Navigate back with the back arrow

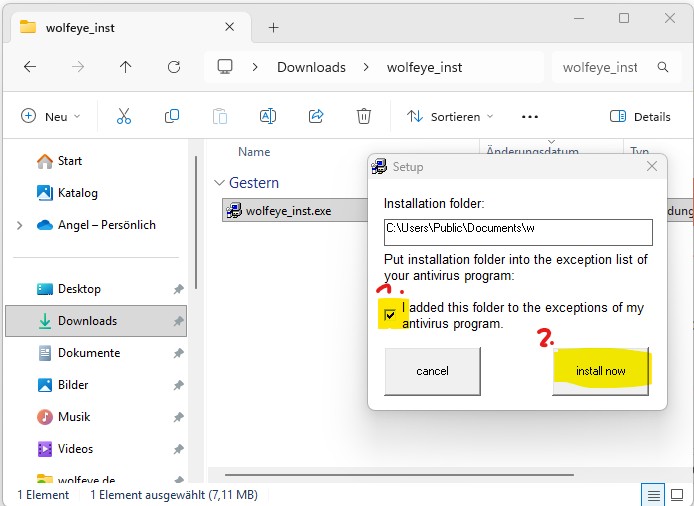pyautogui.click(x=30, y=67)
